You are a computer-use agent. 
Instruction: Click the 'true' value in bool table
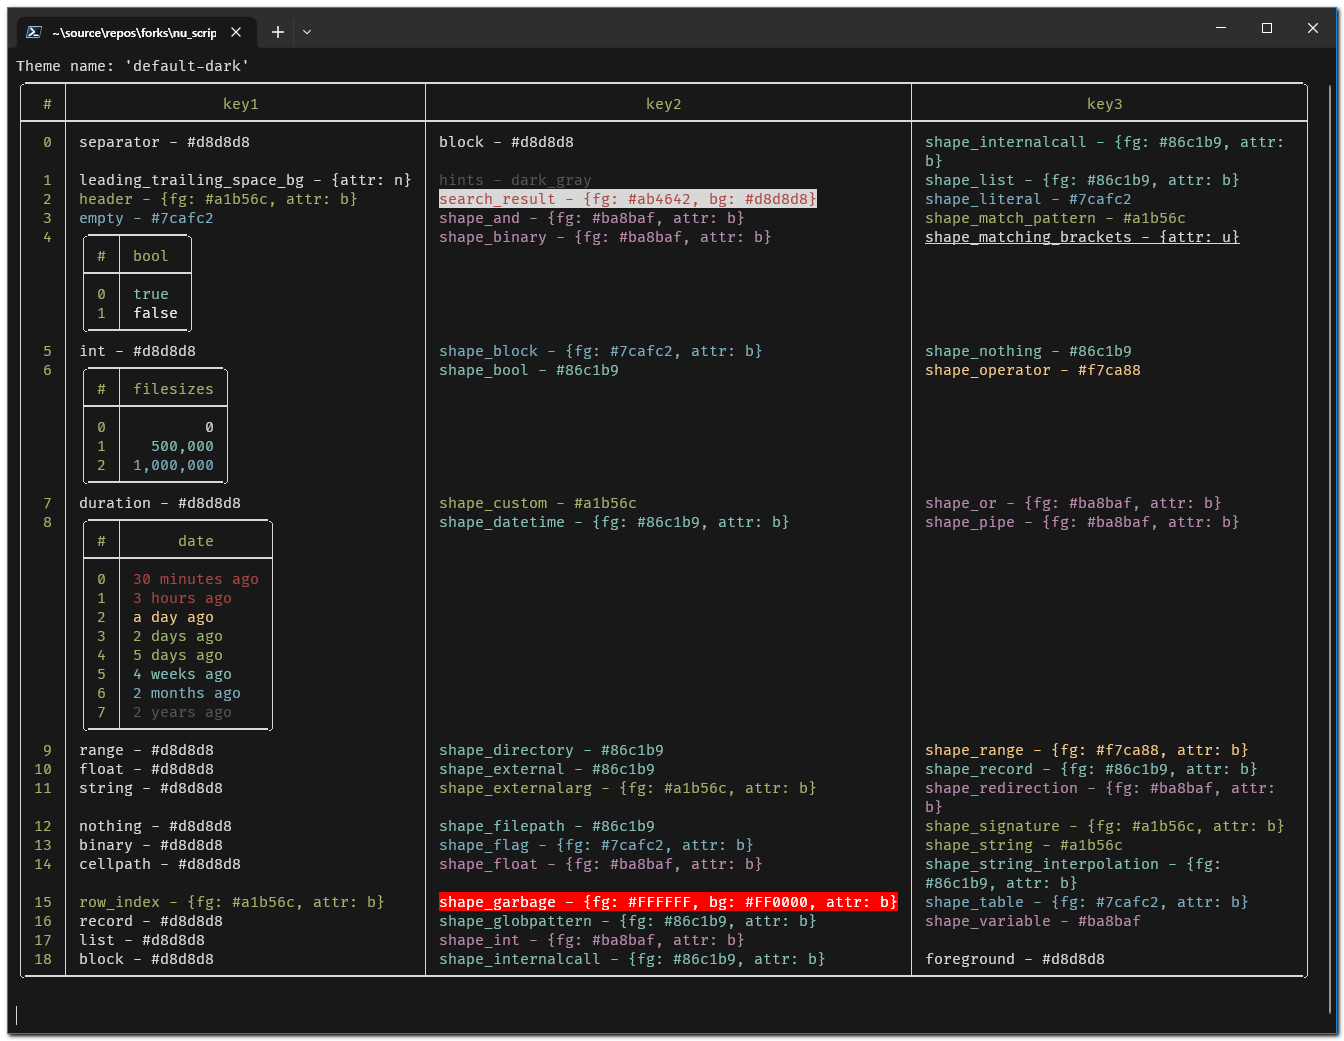point(151,294)
